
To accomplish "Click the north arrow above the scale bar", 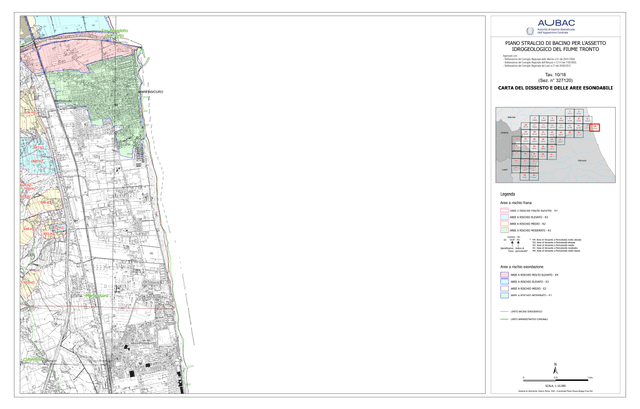I will click(x=555, y=369).
